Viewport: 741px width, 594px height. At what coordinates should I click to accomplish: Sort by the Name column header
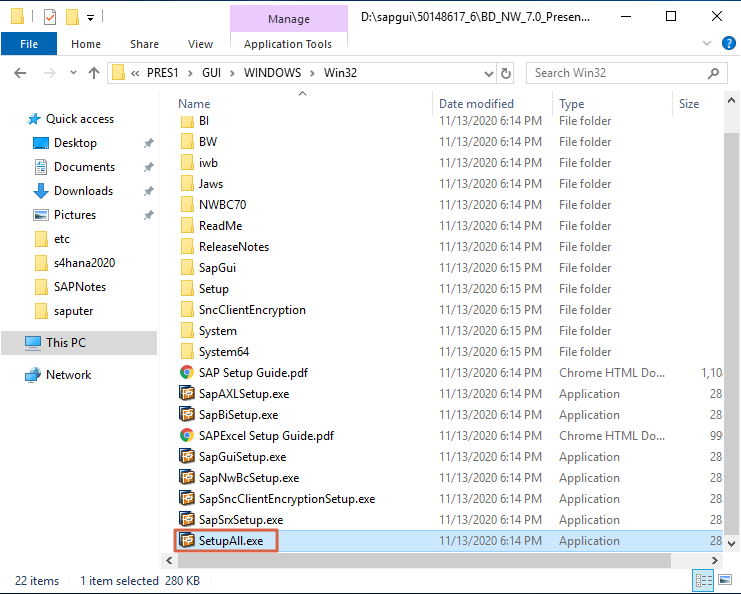click(x=194, y=103)
